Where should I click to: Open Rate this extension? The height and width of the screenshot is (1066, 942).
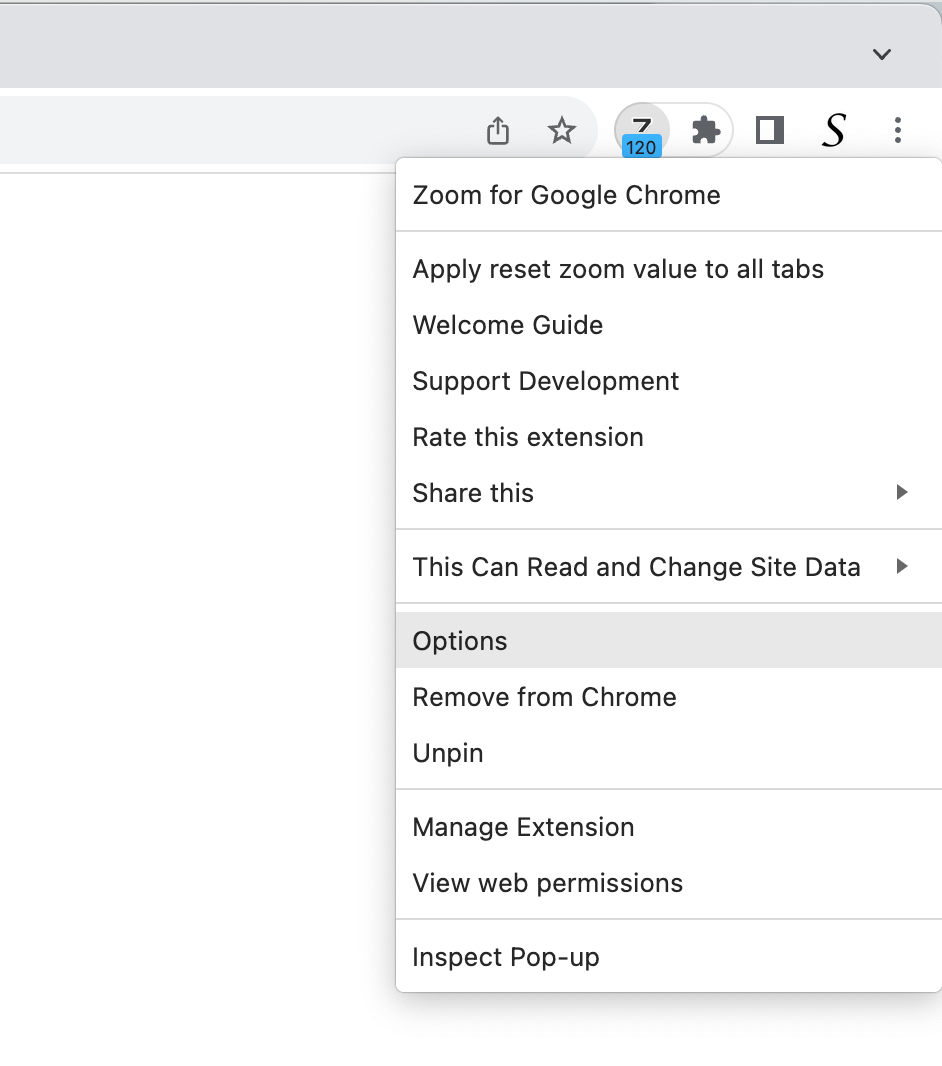[x=528, y=436]
